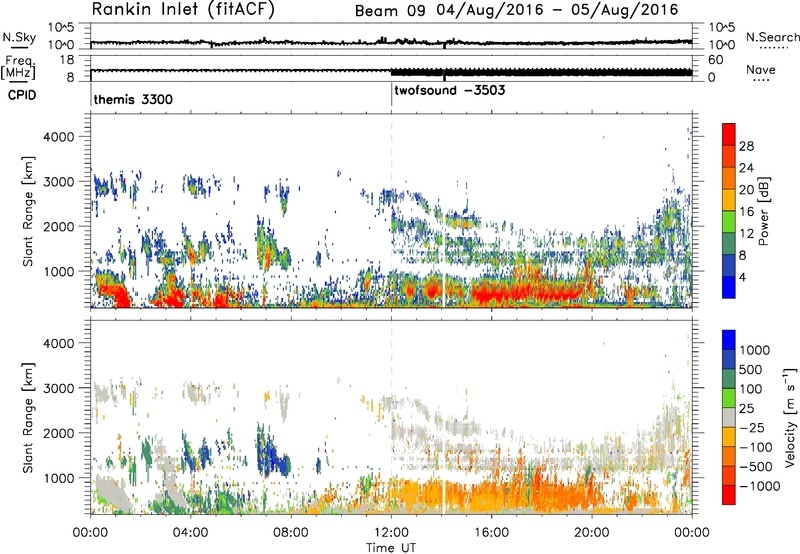Click the 'N.Sky' legend label
Image resolution: width=800 pixels, height=554 pixels.
[x=19, y=37]
